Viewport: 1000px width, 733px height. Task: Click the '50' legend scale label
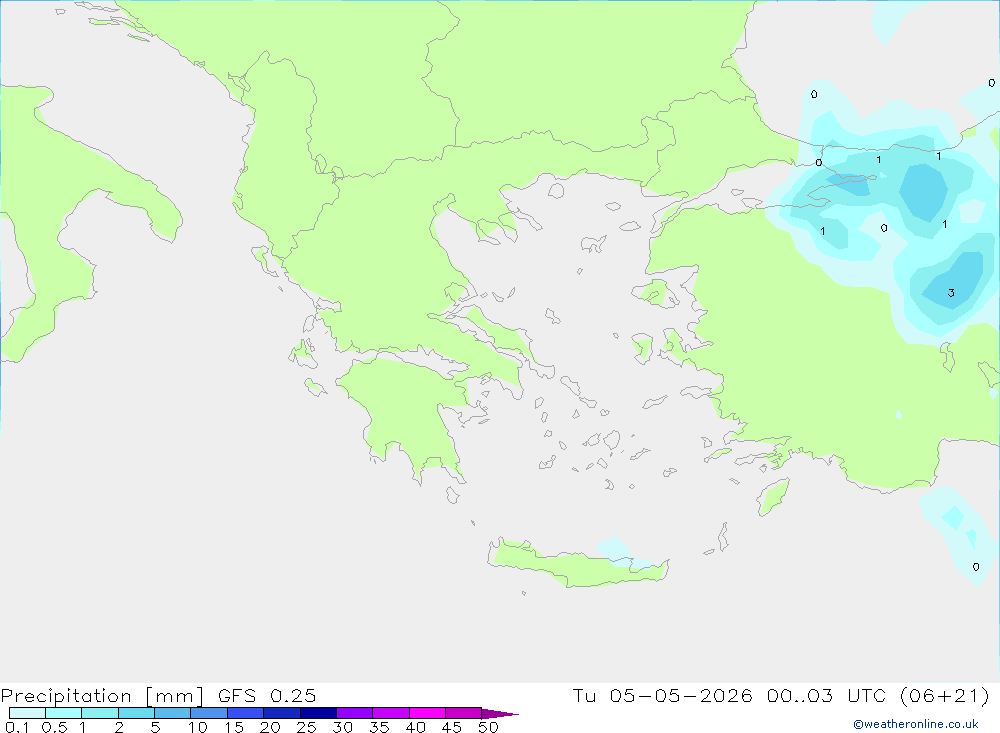click(x=489, y=727)
